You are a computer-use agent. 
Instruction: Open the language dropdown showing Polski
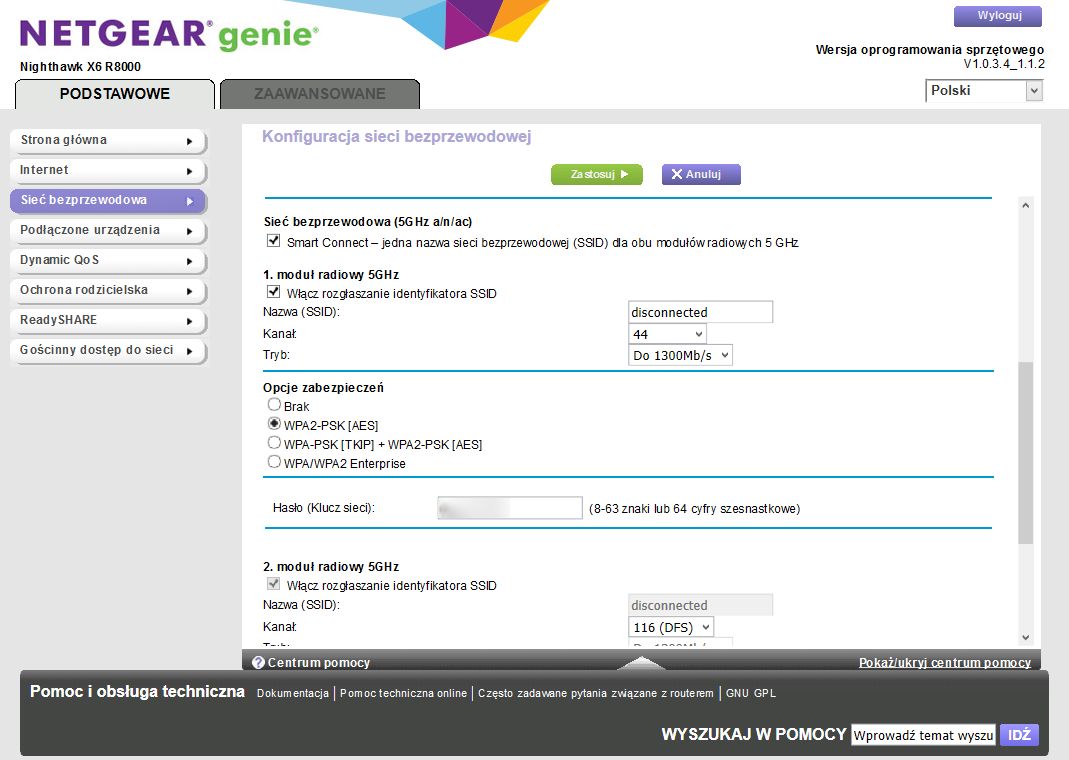tap(984, 91)
